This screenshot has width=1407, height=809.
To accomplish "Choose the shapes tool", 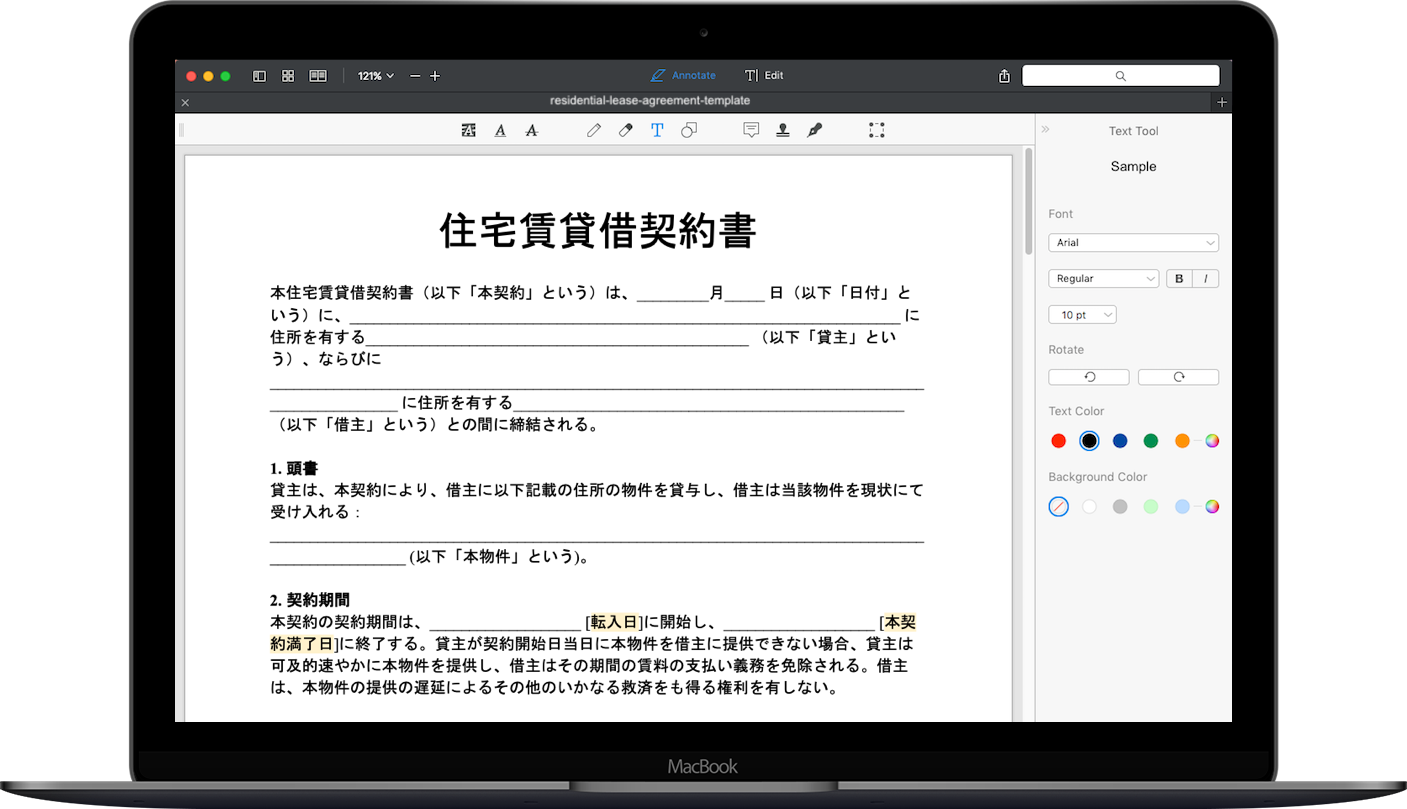I will [x=689, y=130].
